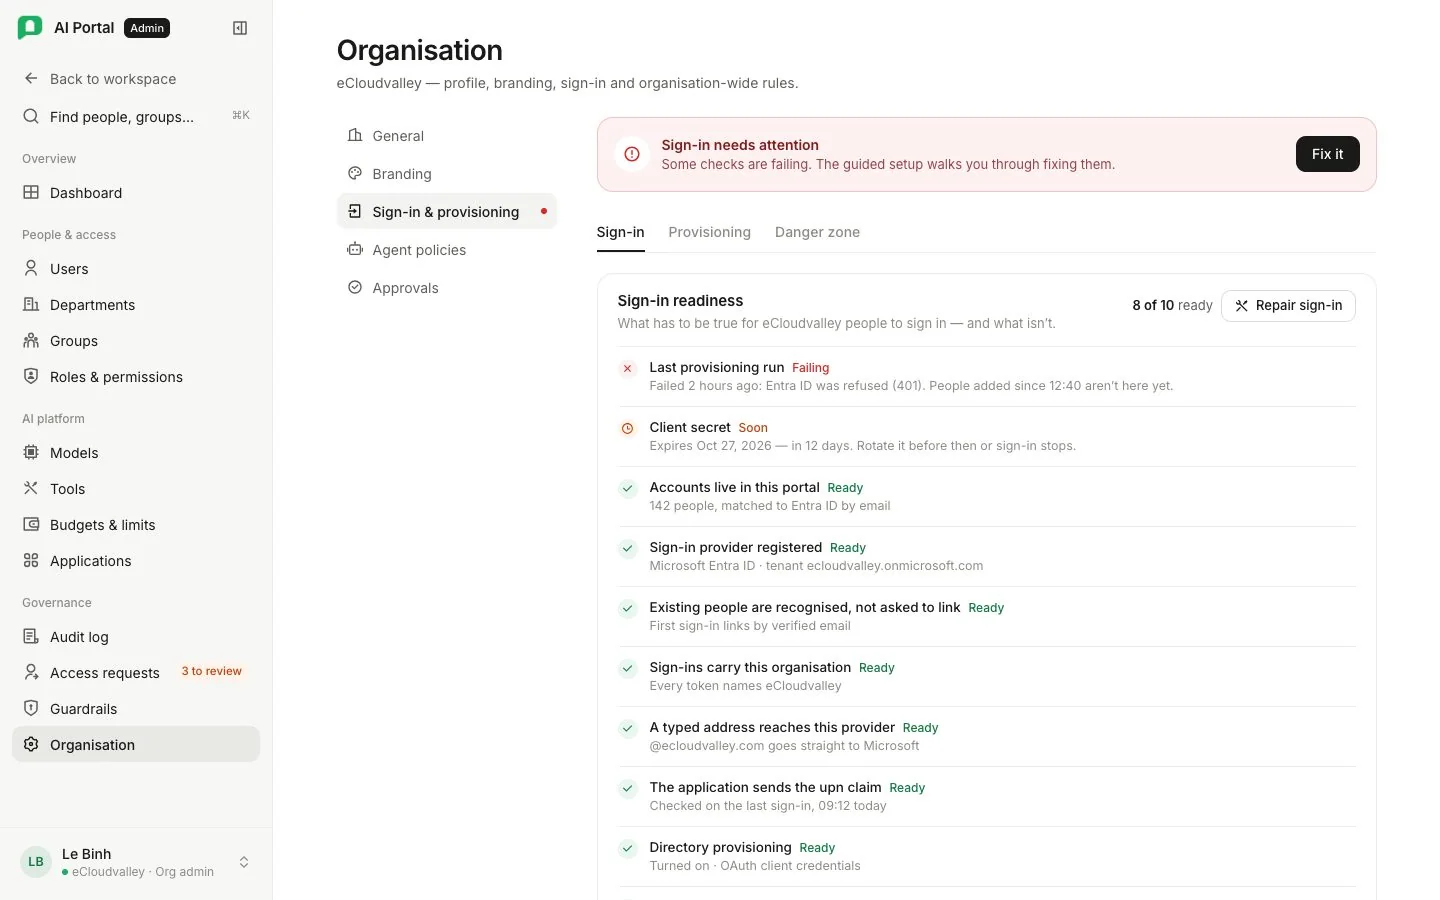Click 'Accounts live in this portal' text
1440x900 pixels.
(734, 487)
